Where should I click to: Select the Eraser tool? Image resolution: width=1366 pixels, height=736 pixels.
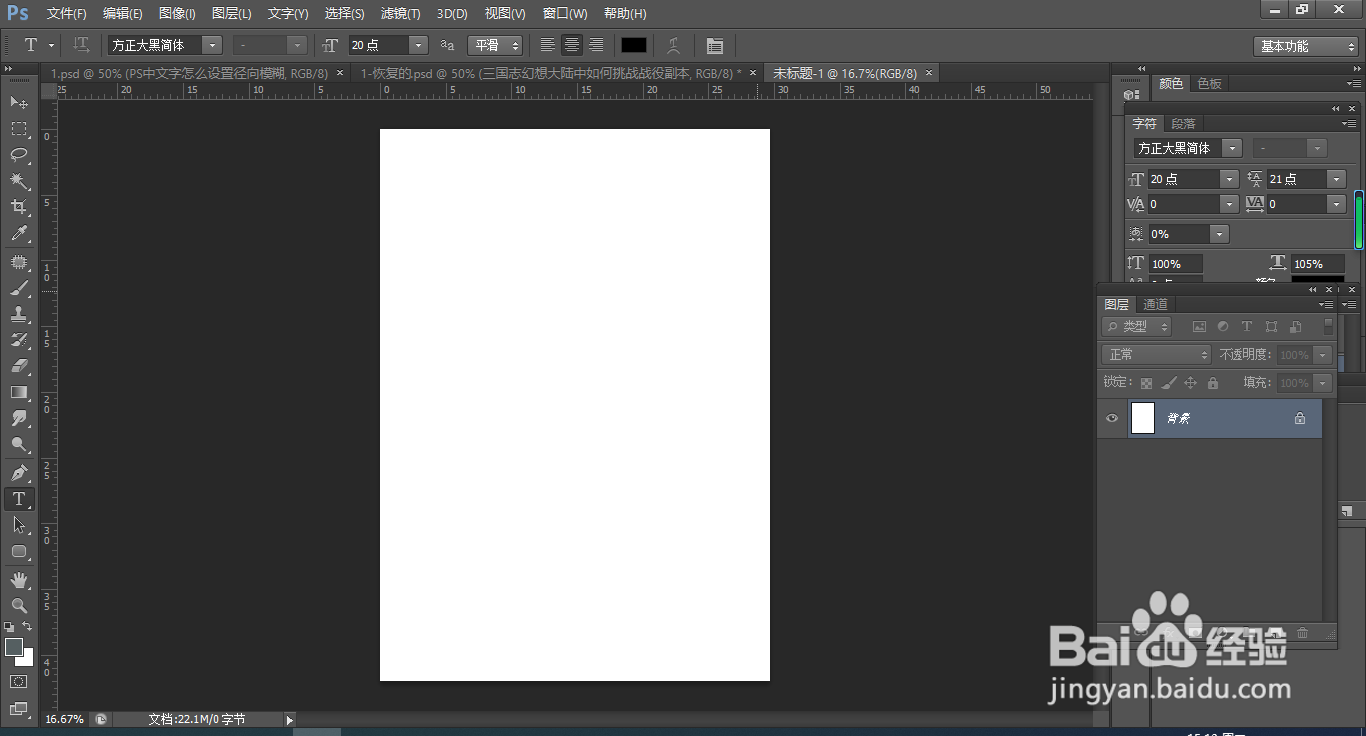[x=19, y=366]
